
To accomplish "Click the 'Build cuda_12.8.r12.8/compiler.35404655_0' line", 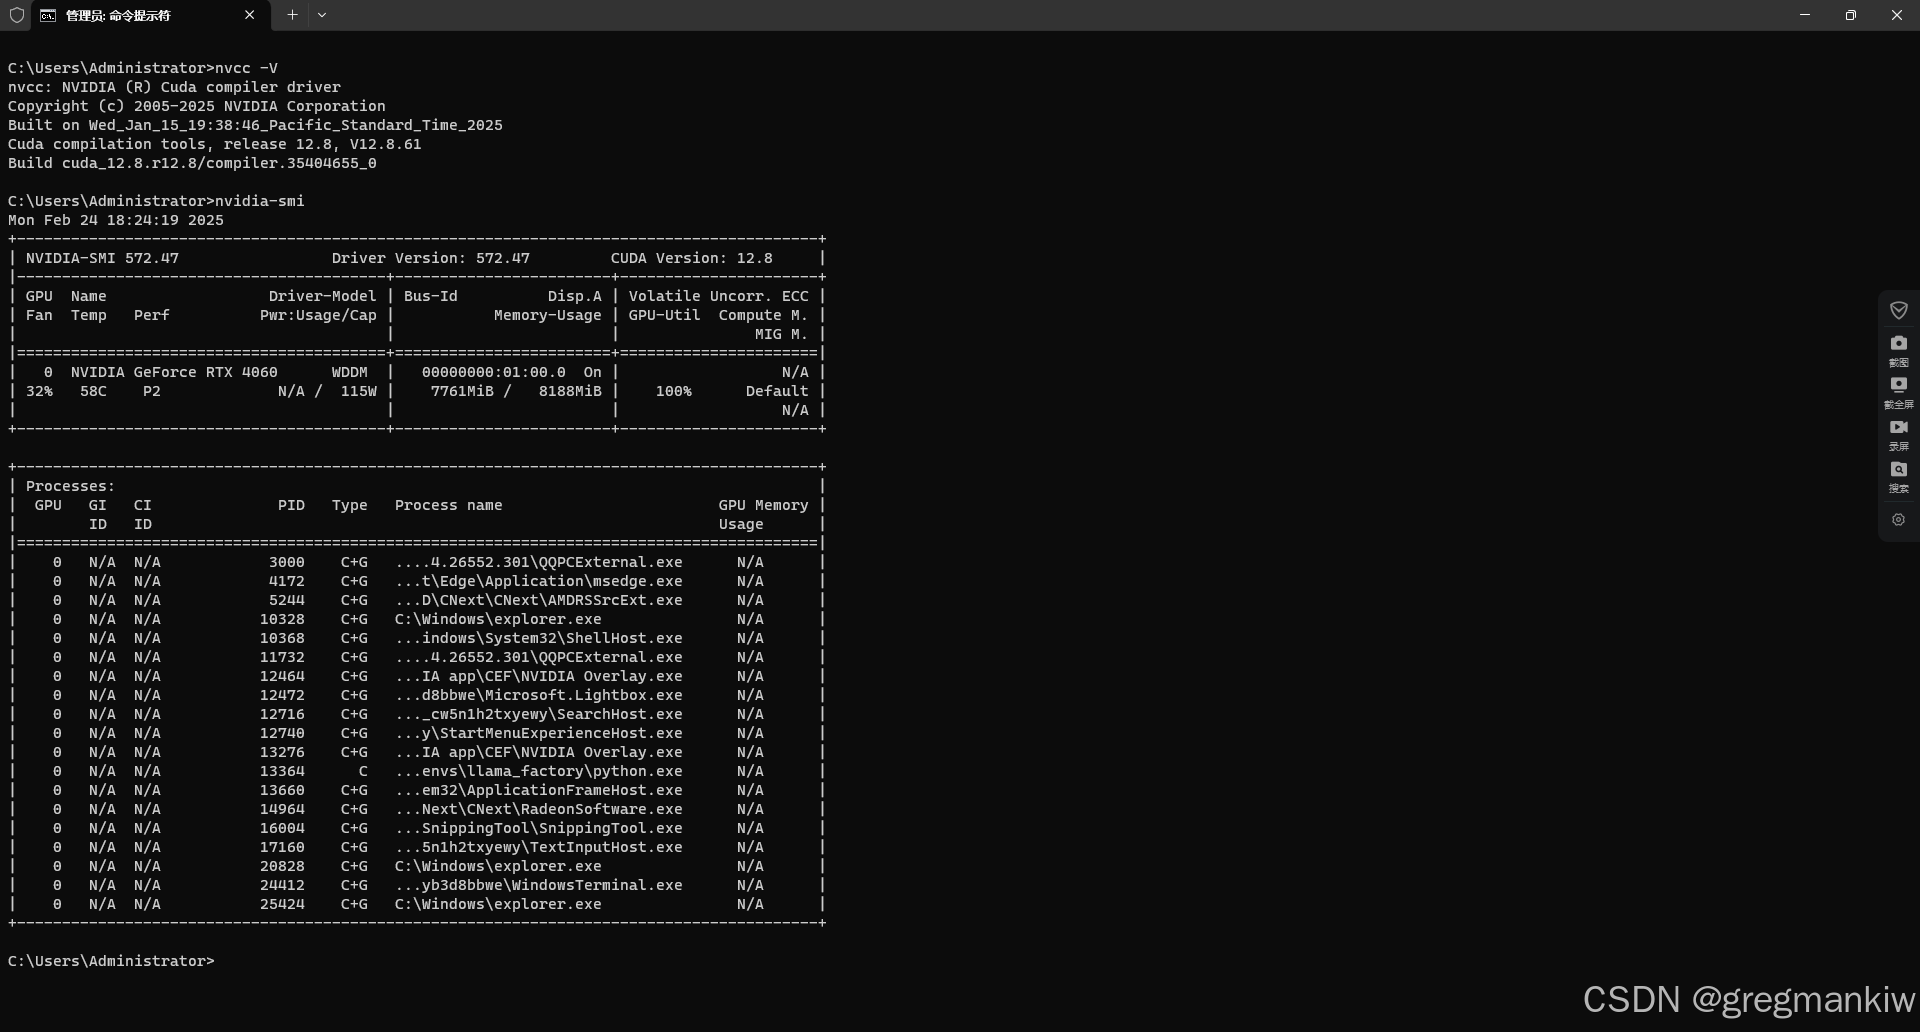I will coord(192,163).
